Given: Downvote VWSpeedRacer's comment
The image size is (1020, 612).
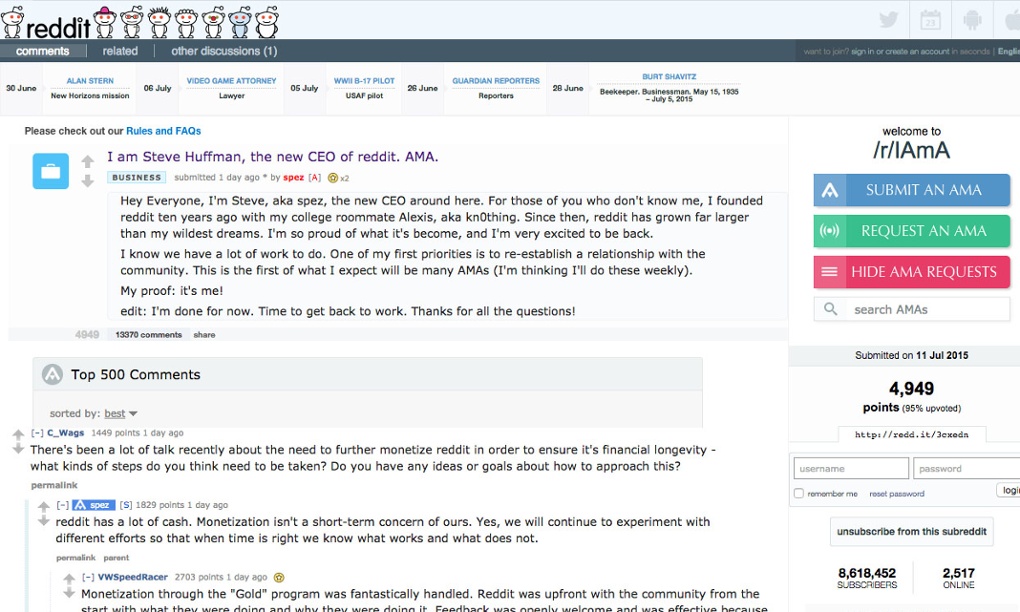Looking at the screenshot, I should point(69,593).
